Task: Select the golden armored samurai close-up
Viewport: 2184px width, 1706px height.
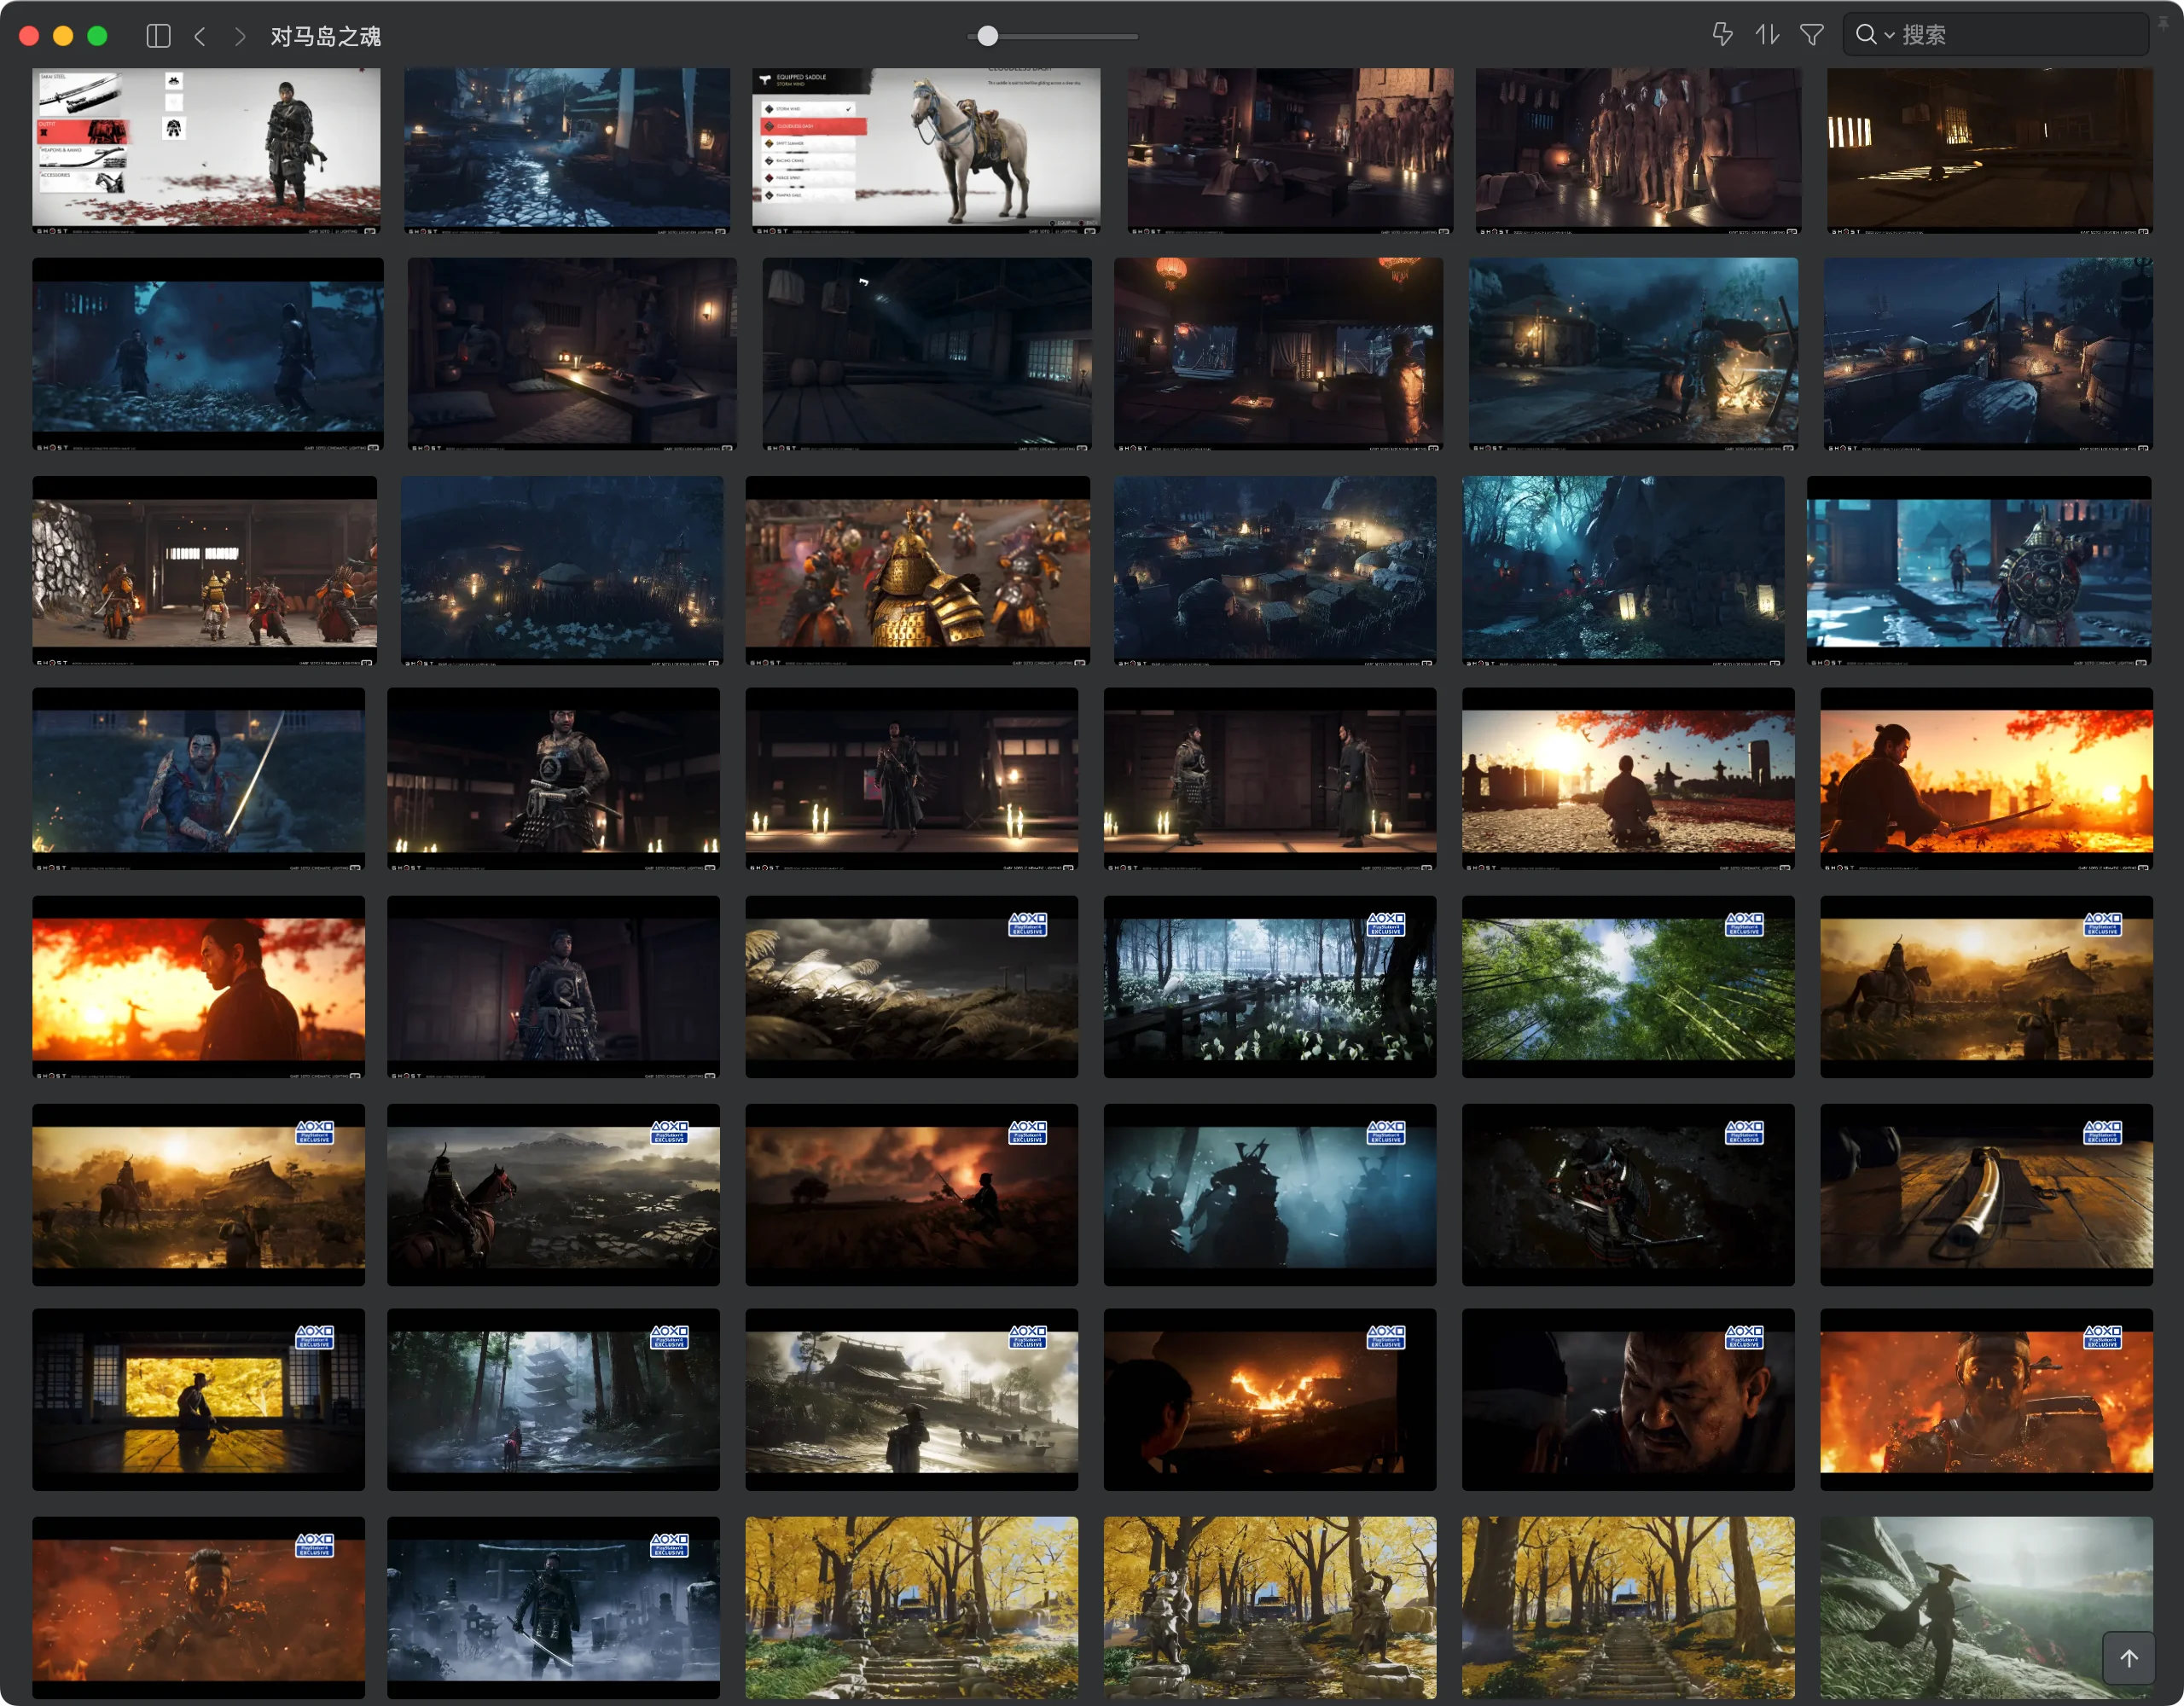Action: coord(917,571)
